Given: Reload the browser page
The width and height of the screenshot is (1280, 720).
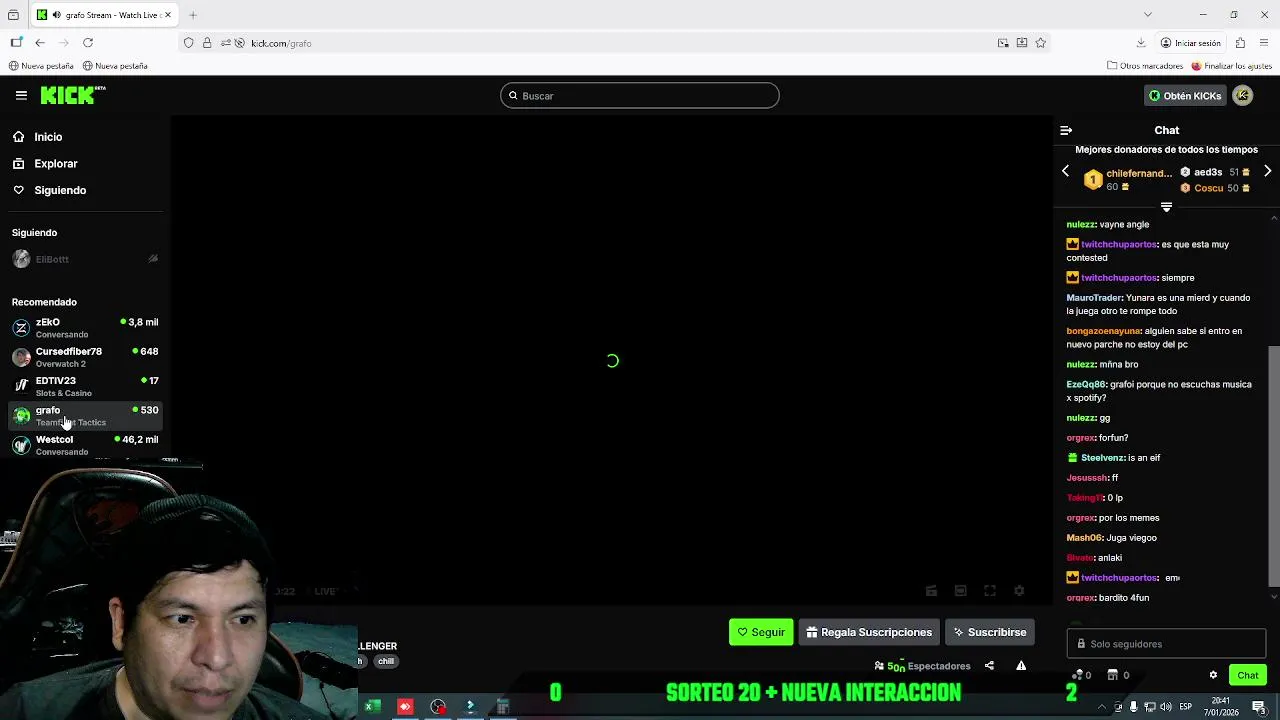Looking at the screenshot, I should (x=88, y=43).
